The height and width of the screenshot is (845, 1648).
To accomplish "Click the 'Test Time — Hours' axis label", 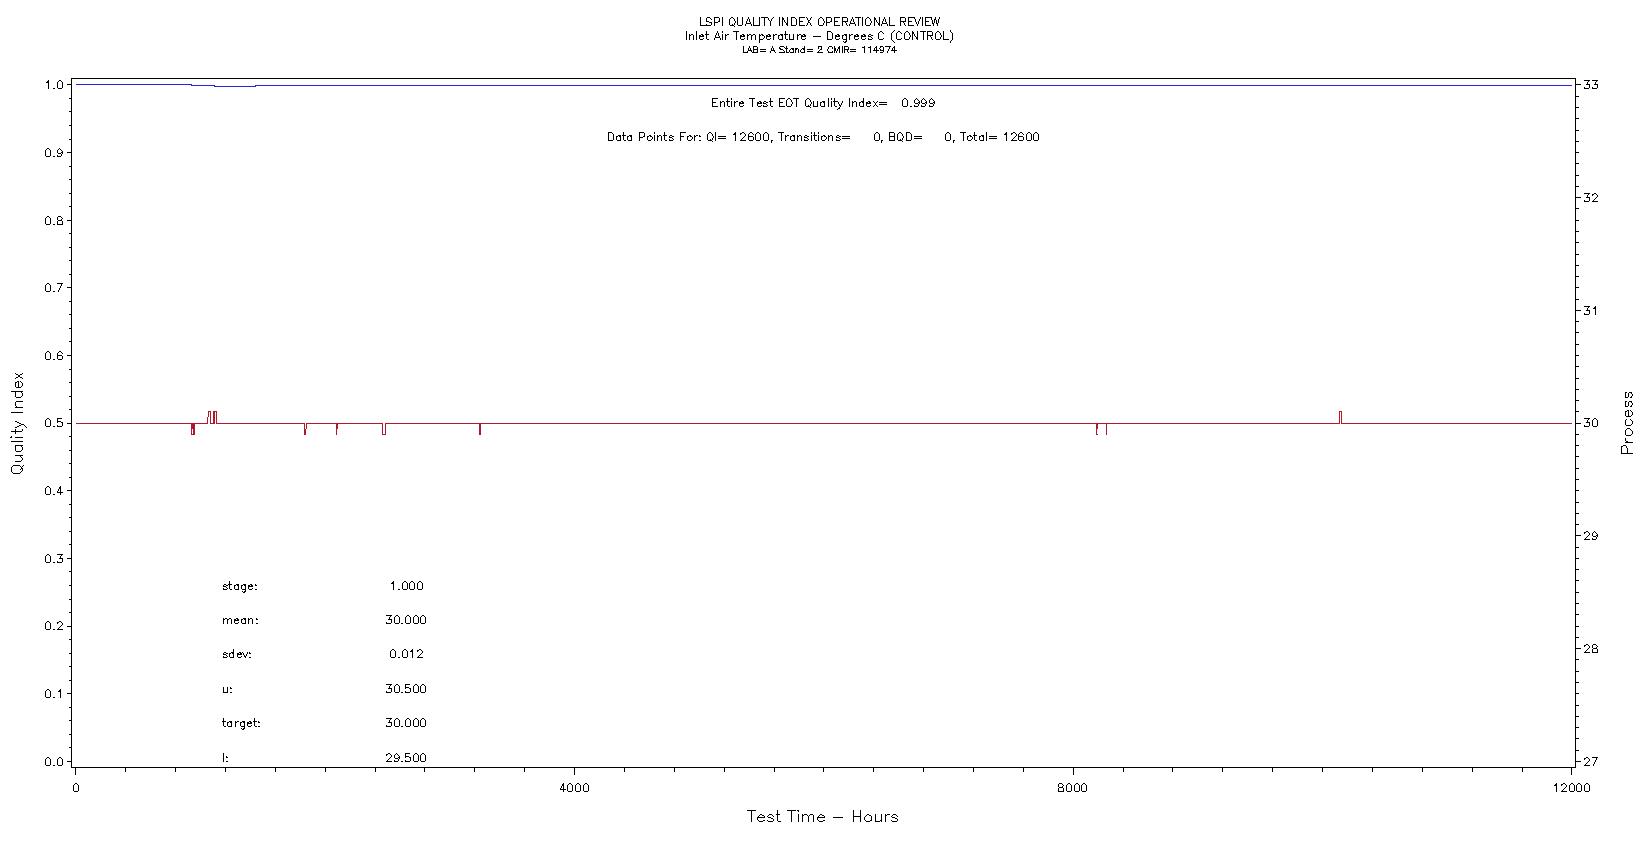I will pyautogui.click(x=822, y=817).
